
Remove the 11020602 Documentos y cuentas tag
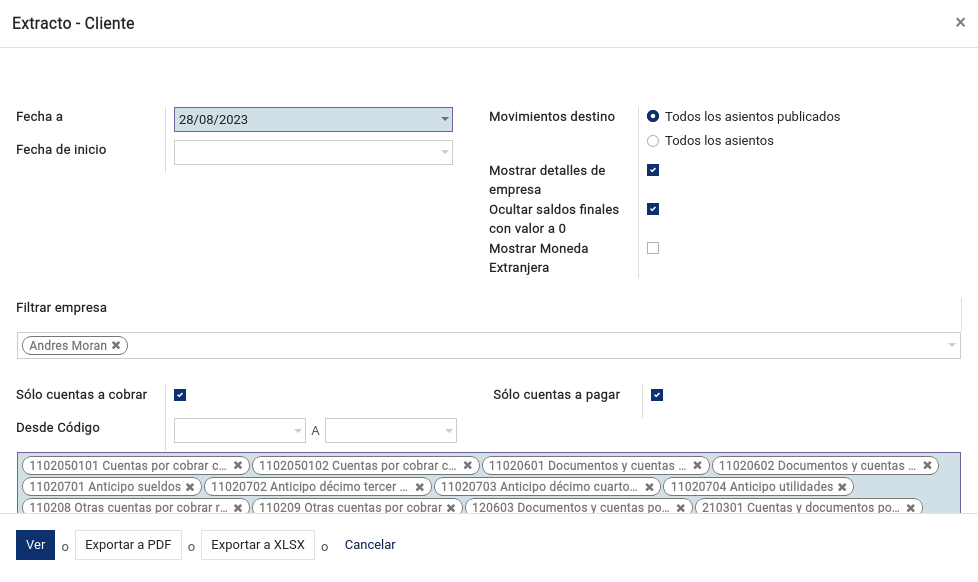(x=927, y=465)
